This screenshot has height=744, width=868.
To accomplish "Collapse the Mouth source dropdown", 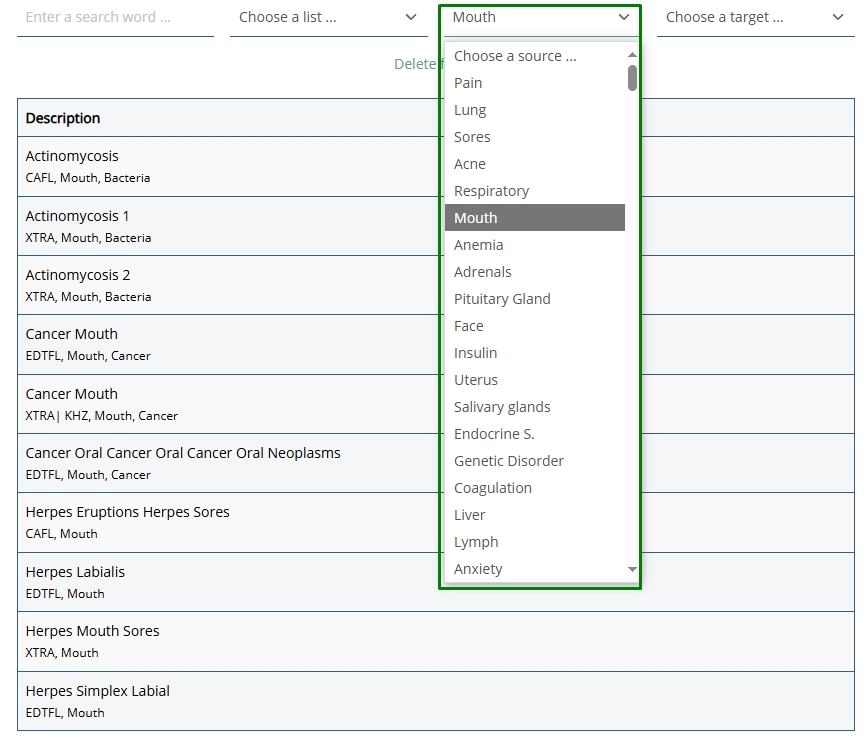I will tap(540, 17).
